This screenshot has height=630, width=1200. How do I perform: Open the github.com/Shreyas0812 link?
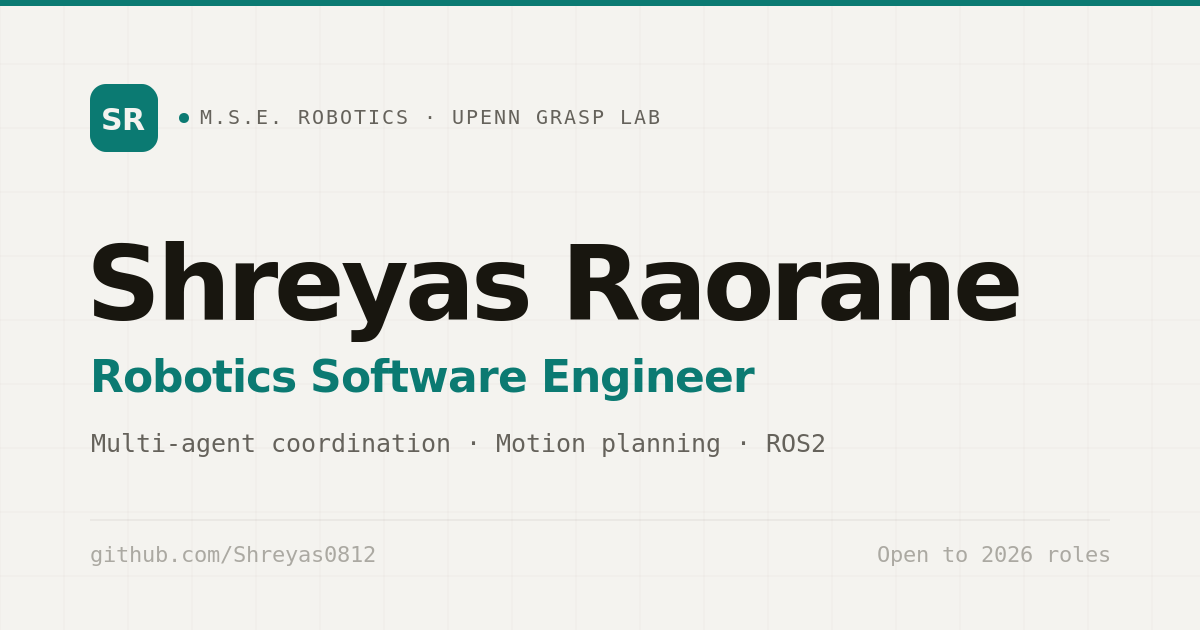click(x=233, y=555)
